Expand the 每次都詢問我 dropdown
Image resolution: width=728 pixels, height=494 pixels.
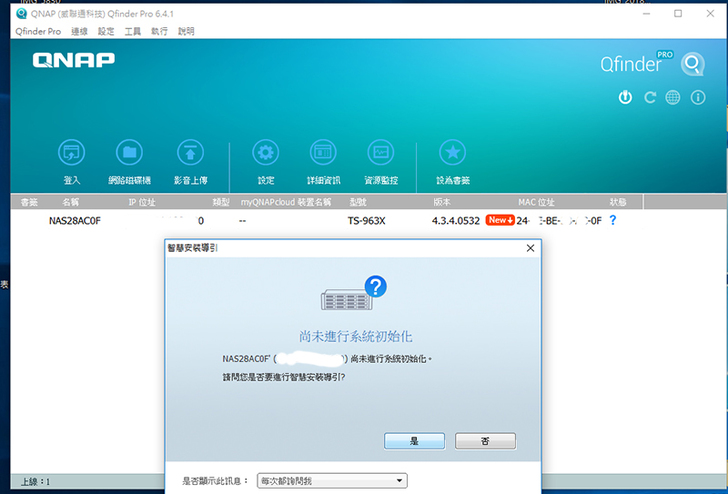click(332, 481)
